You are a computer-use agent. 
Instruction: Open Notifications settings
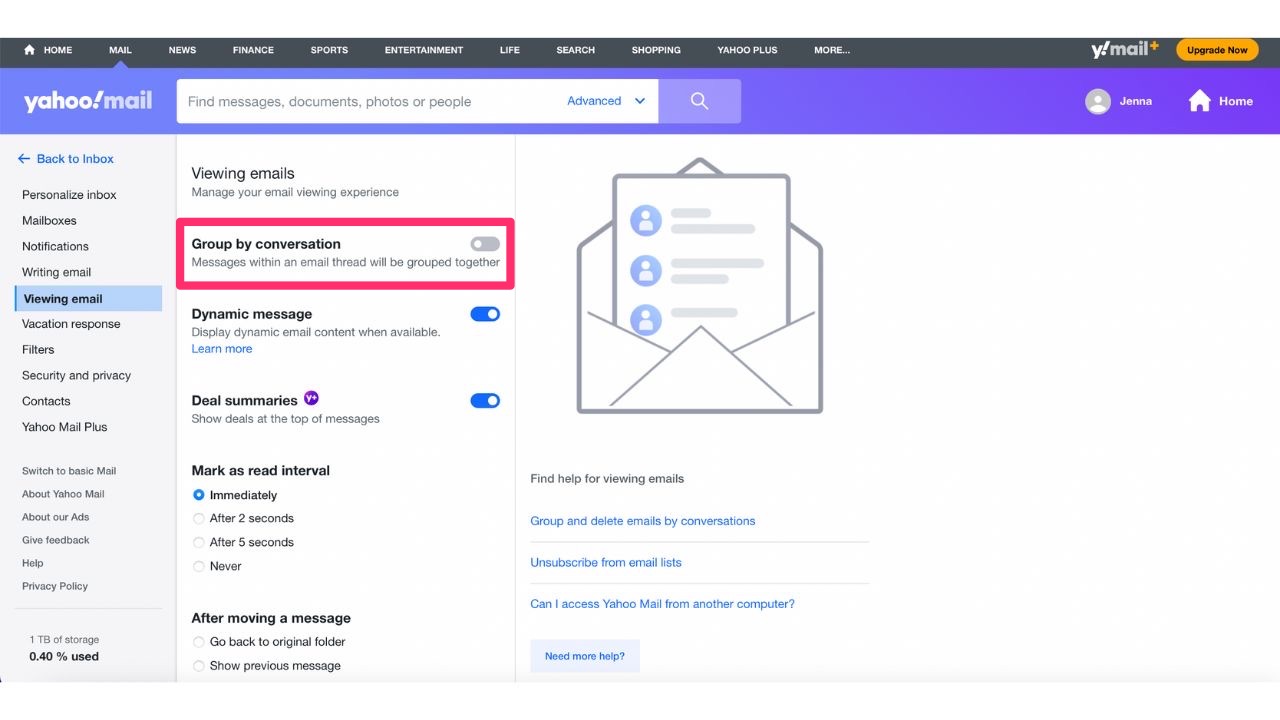tap(55, 246)
